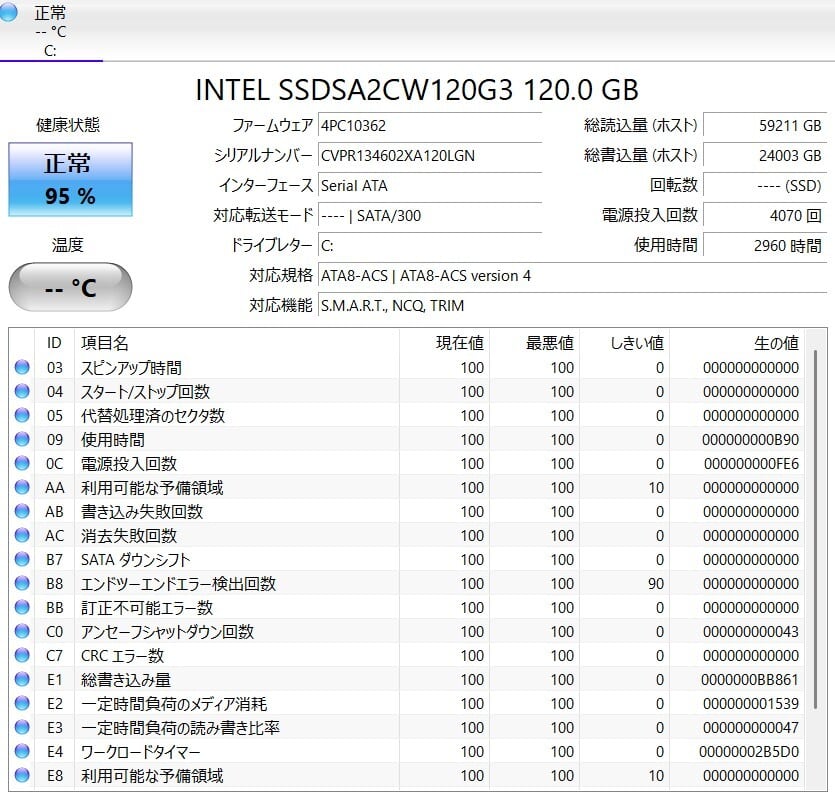Select the status orb for ID 09 使用時間

pyautogui.click(x=22, y=440)
